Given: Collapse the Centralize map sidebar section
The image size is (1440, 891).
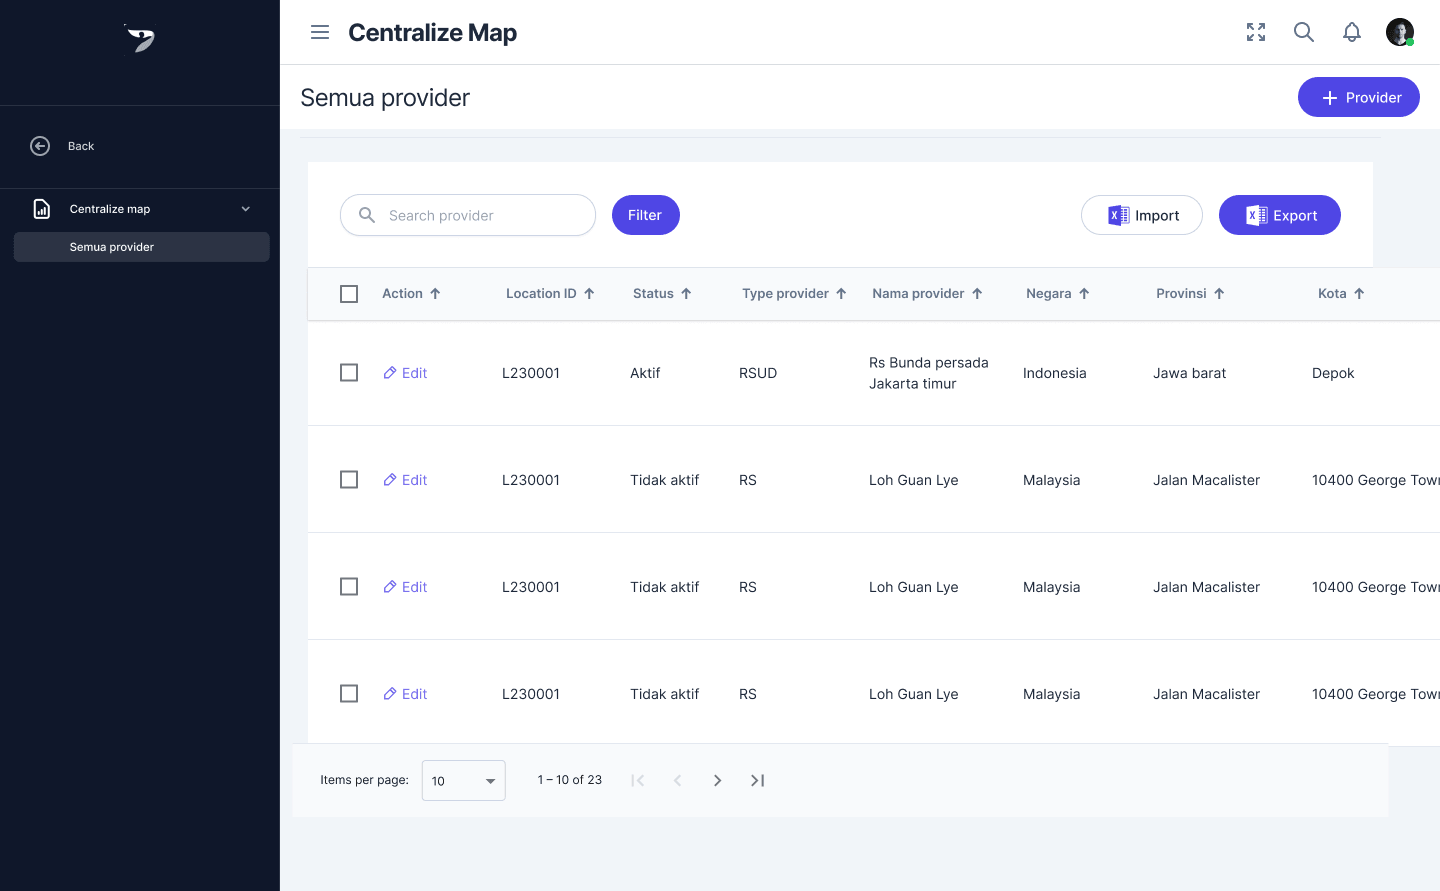Looking at the screenshot, I should point(245,209).
